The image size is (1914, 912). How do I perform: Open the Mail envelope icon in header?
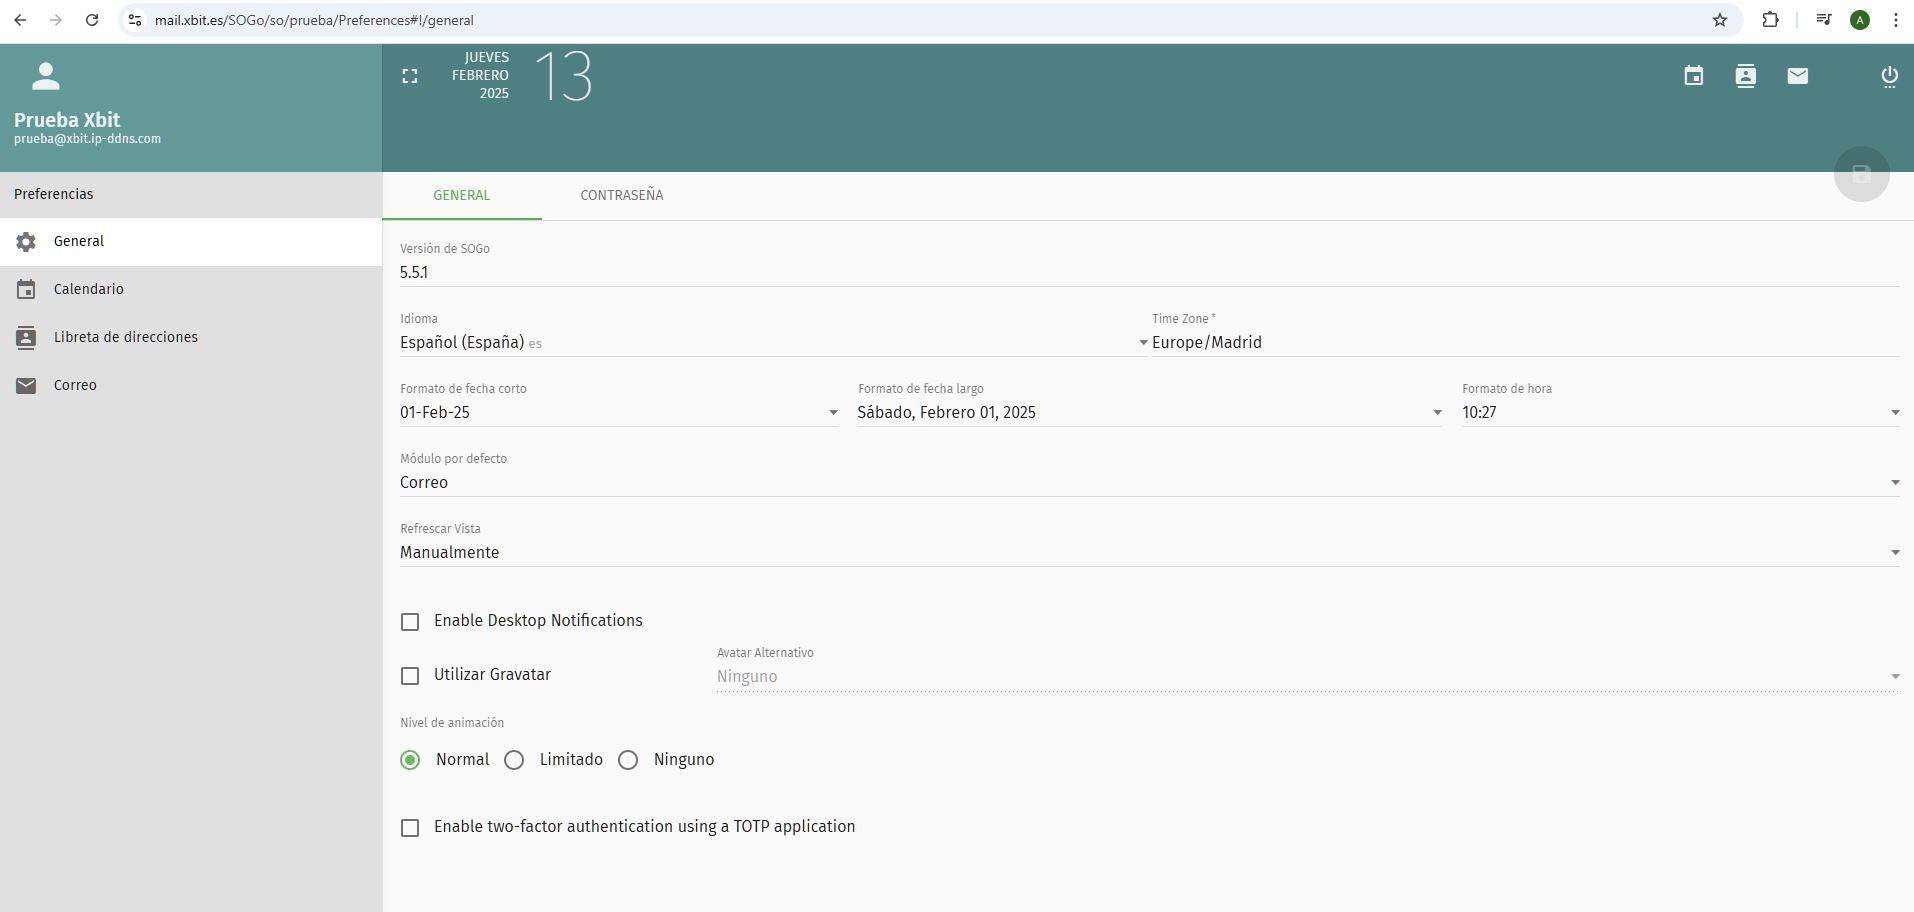(x=1797, y=76)
